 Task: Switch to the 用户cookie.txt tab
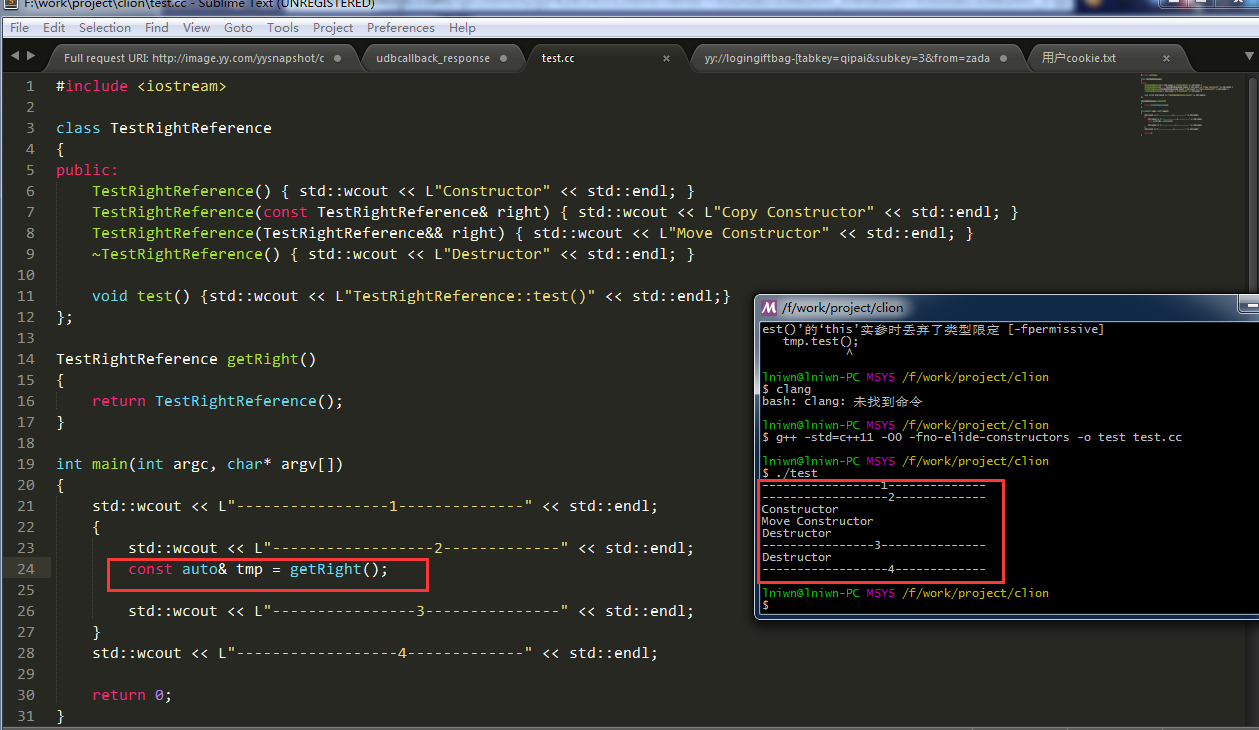[x=1078, y=58]
